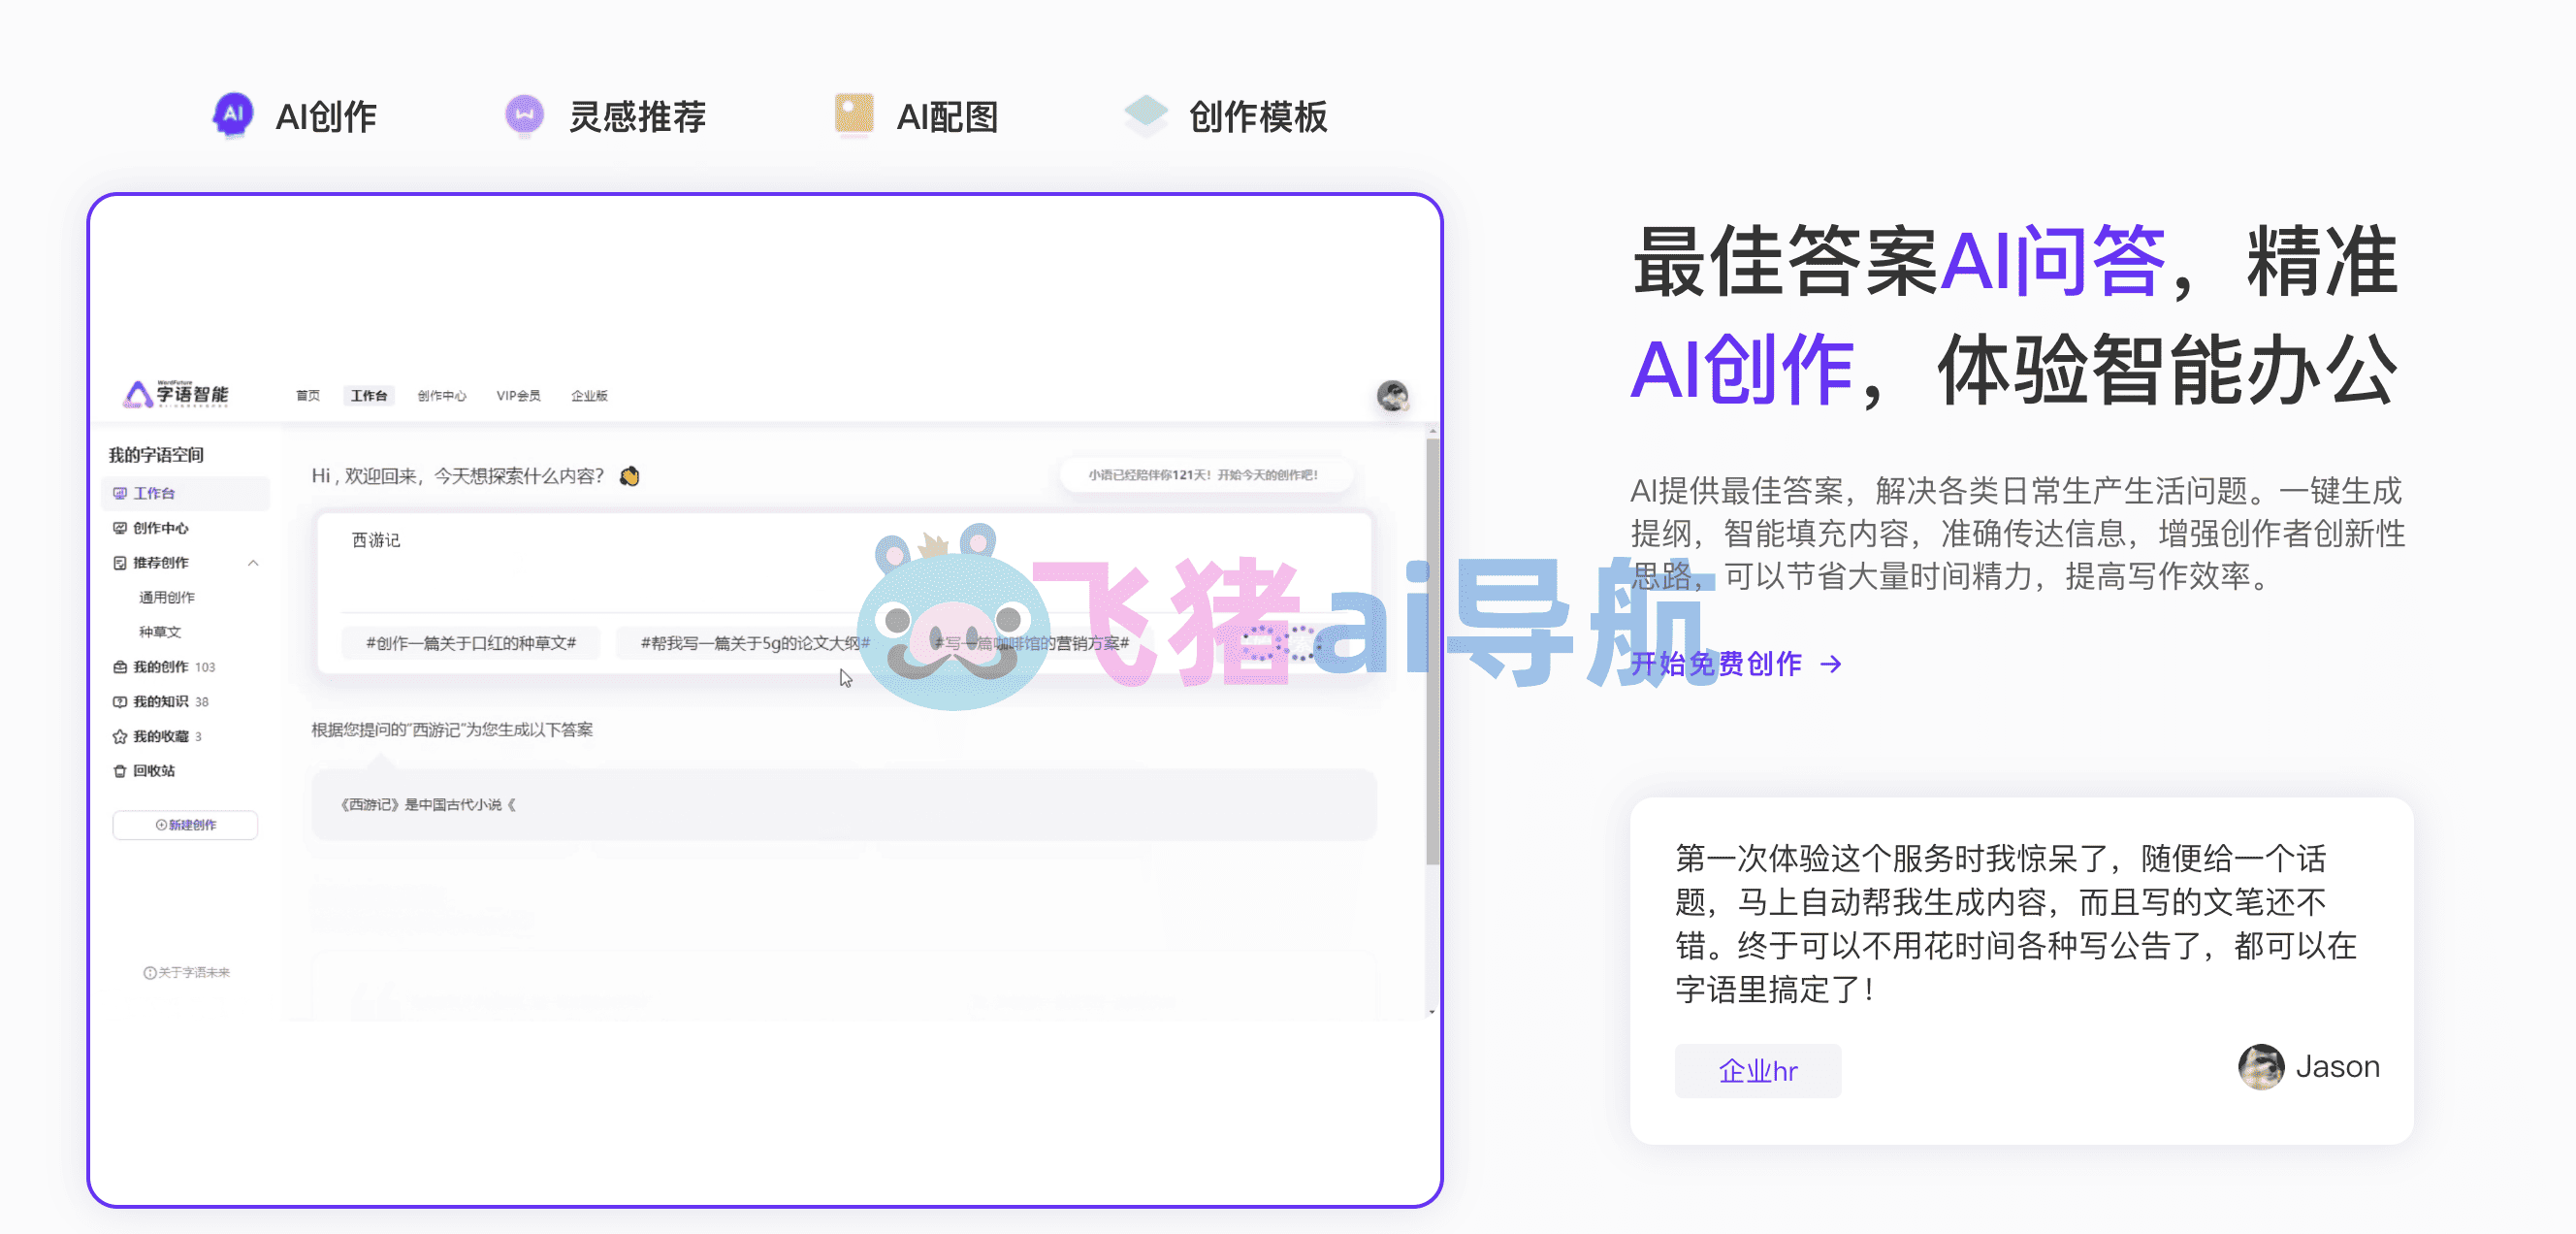Viewport: 2576px width, 1234px height.
Task: Go to 首页 in the top nav
Action: tap(308, 396)
